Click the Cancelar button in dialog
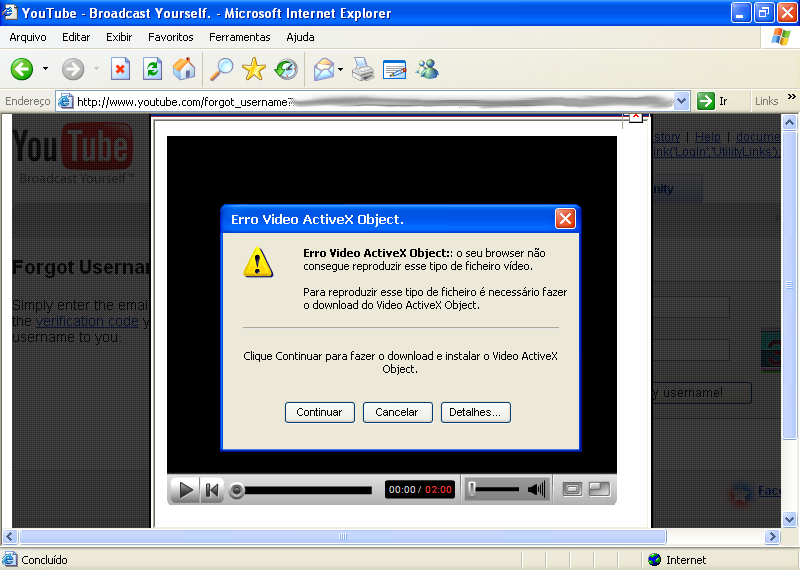Screen dimensions: 800x570 click(397, 412)
